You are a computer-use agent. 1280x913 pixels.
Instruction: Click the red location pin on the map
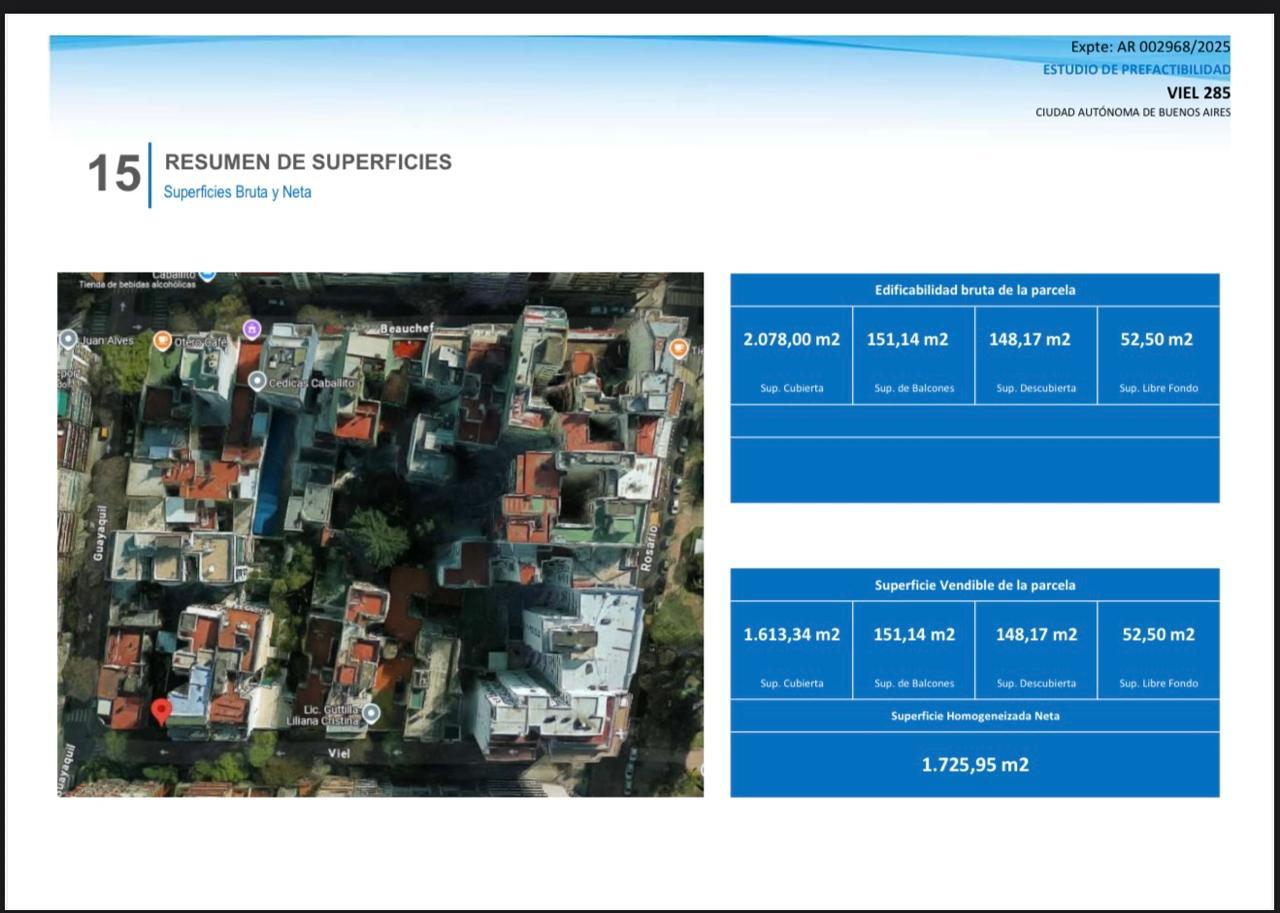click(x=161, y=712)
